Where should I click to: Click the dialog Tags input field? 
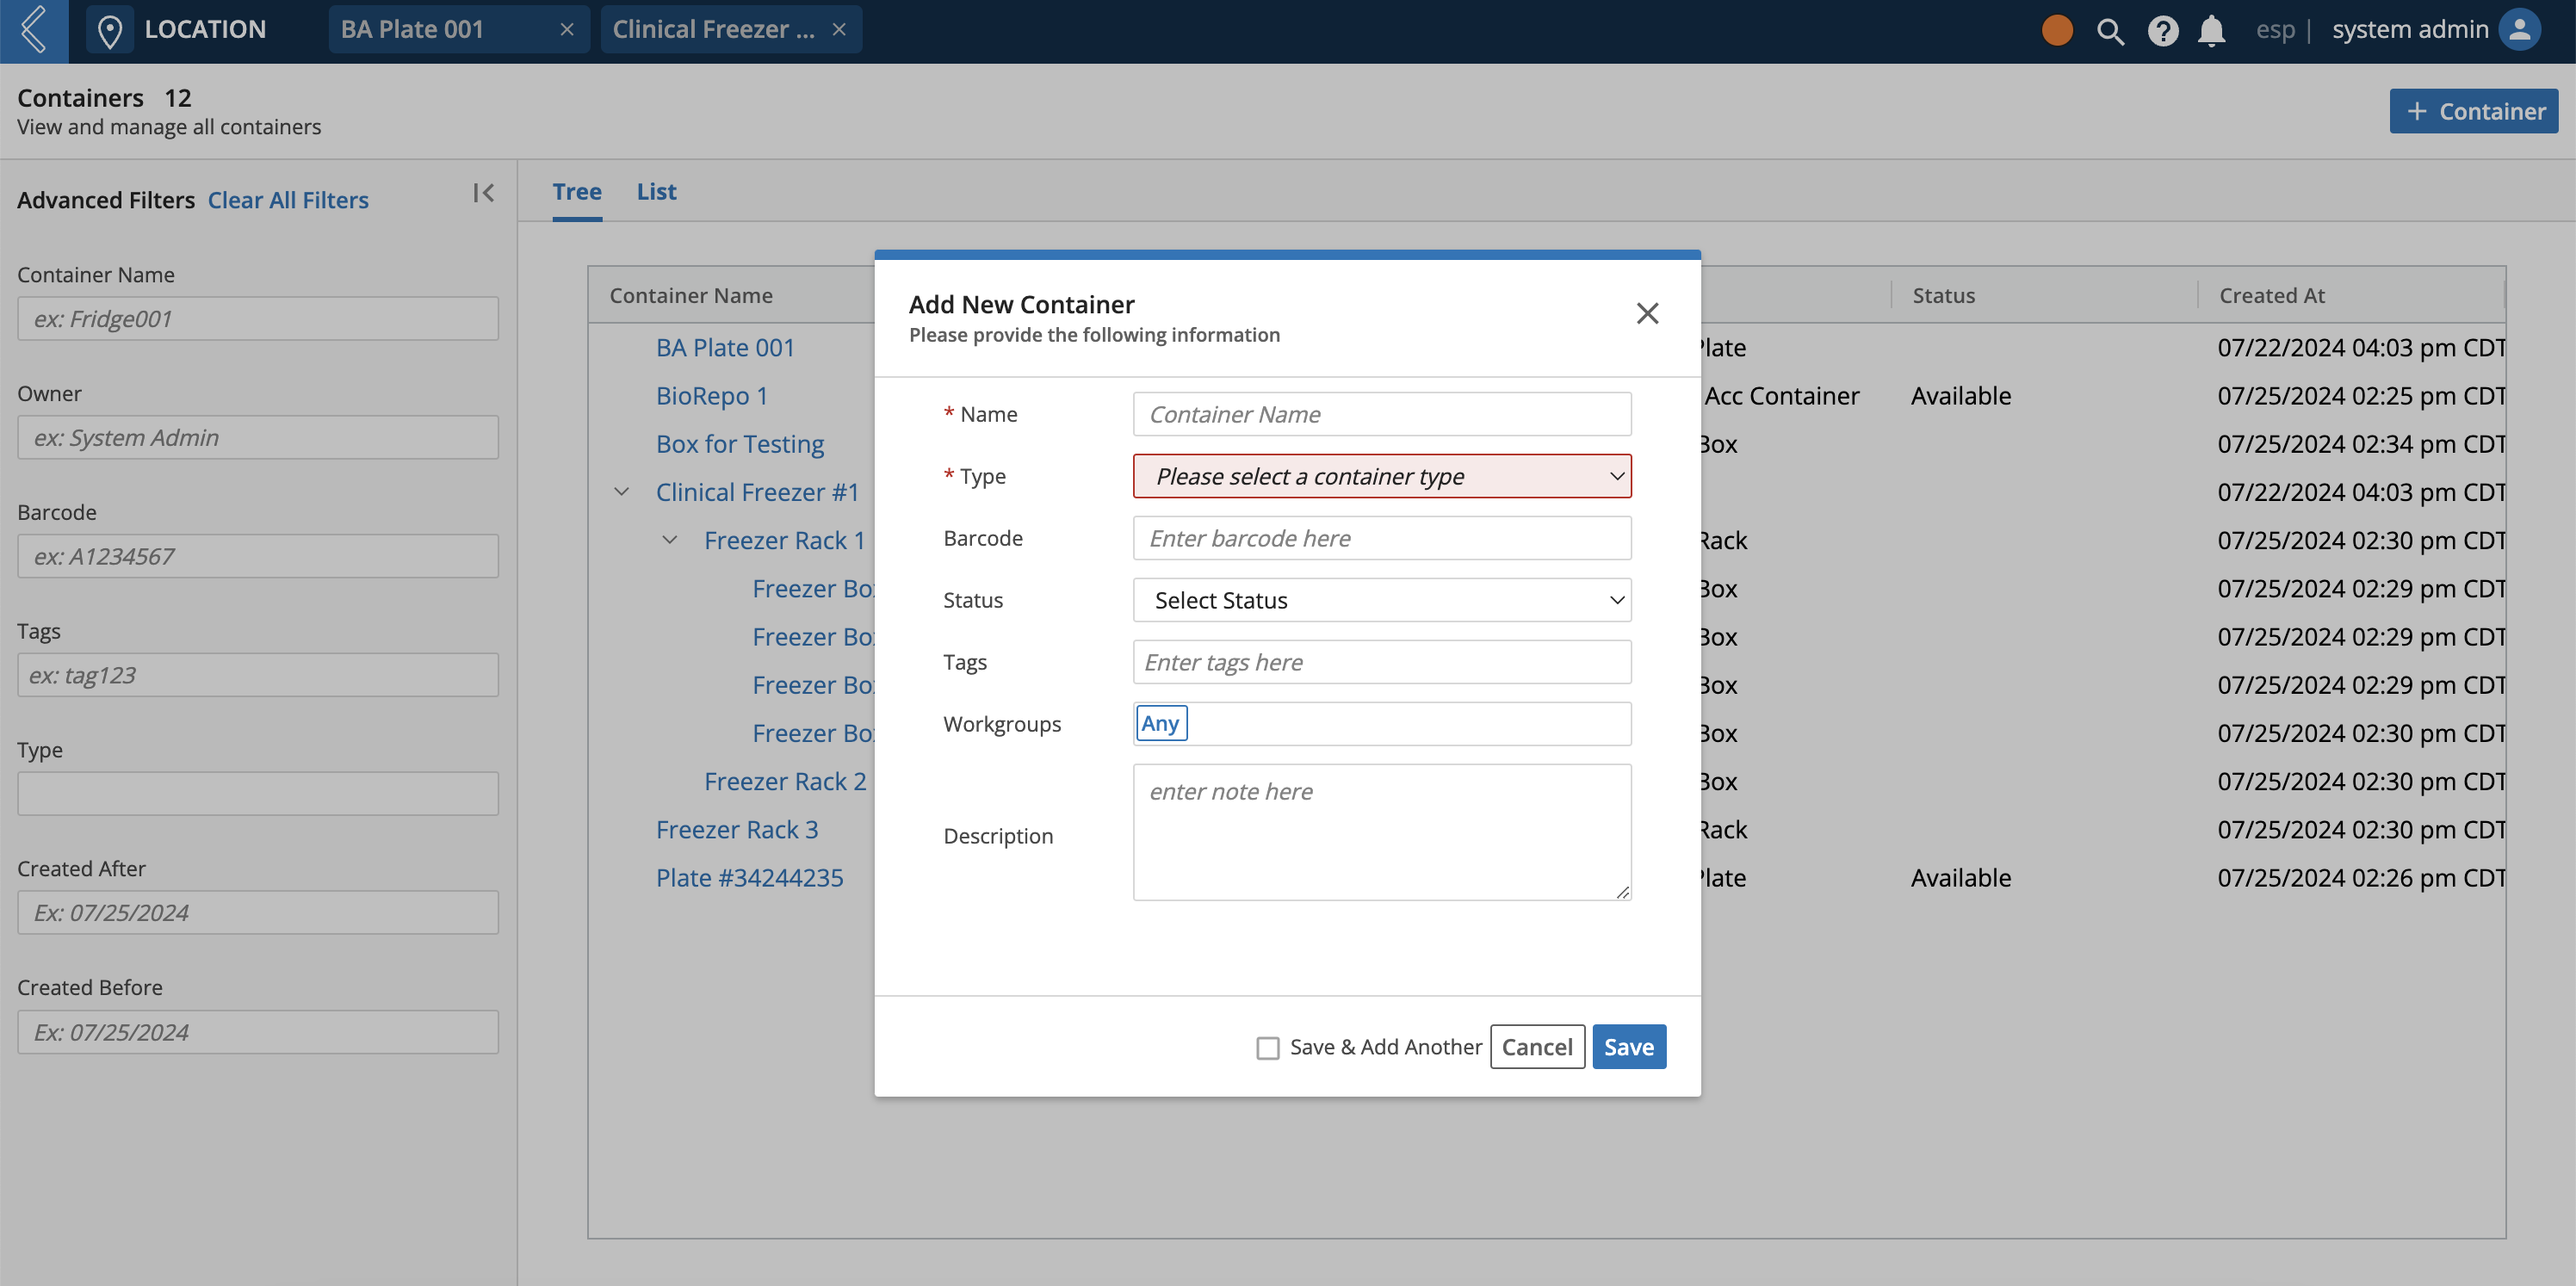point(1382,662)
